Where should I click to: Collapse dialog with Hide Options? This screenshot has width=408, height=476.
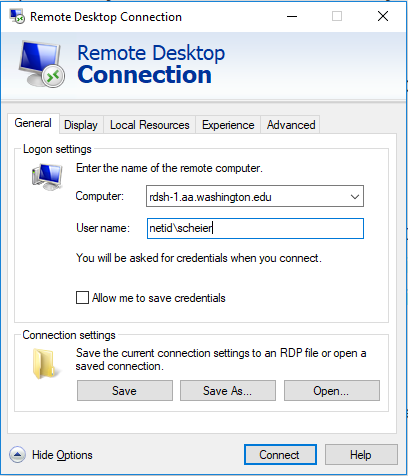62,455
